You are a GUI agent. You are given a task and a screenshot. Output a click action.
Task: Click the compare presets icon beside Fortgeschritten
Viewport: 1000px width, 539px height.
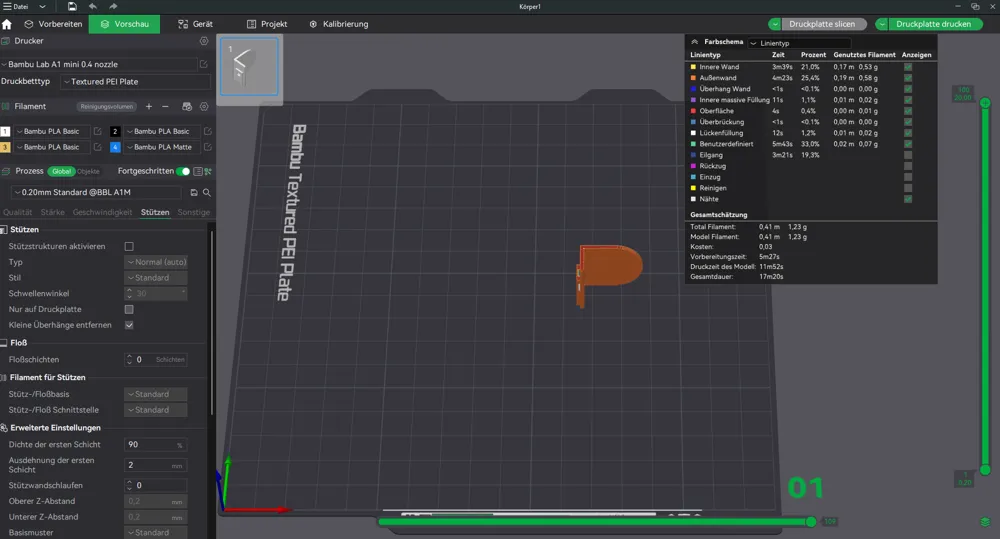coord(208,172)
